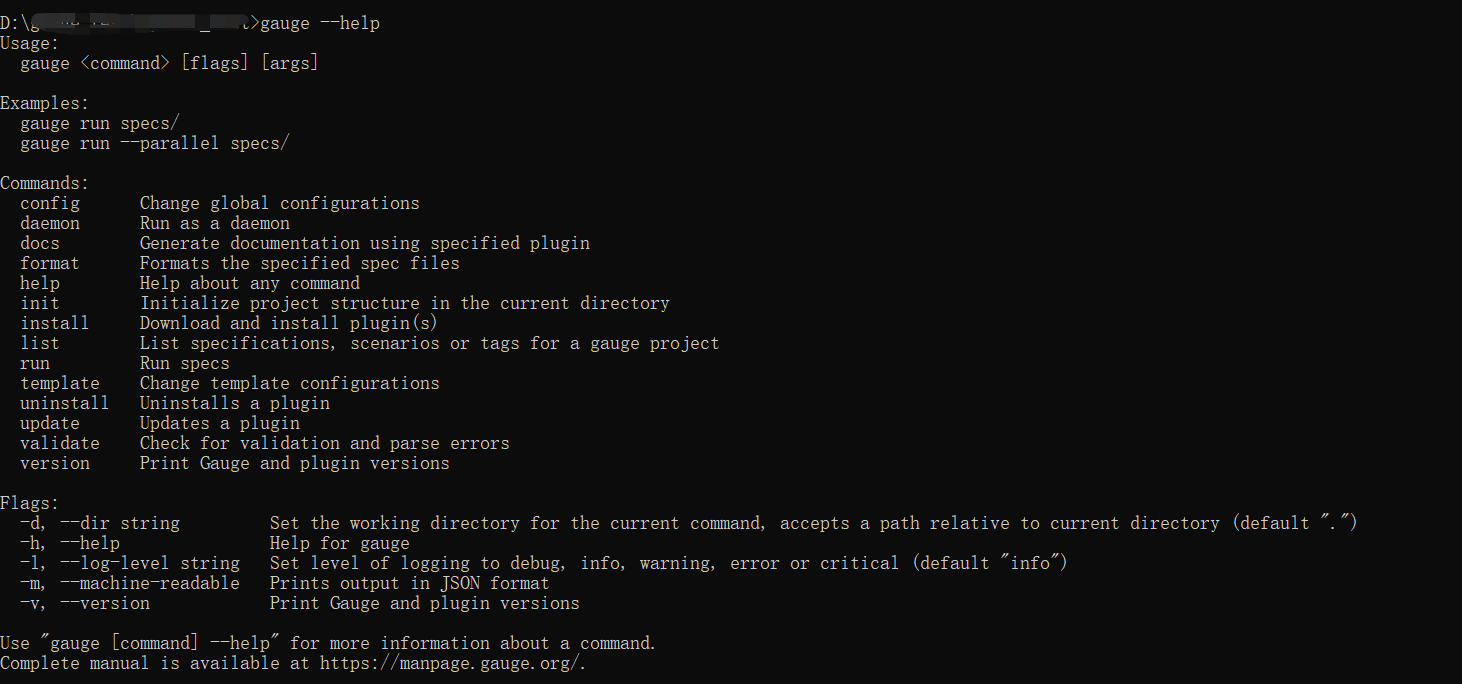Click the 'Flags:' section heading
The width and height of the screenshot is (1462, 684).
(30, 503)
